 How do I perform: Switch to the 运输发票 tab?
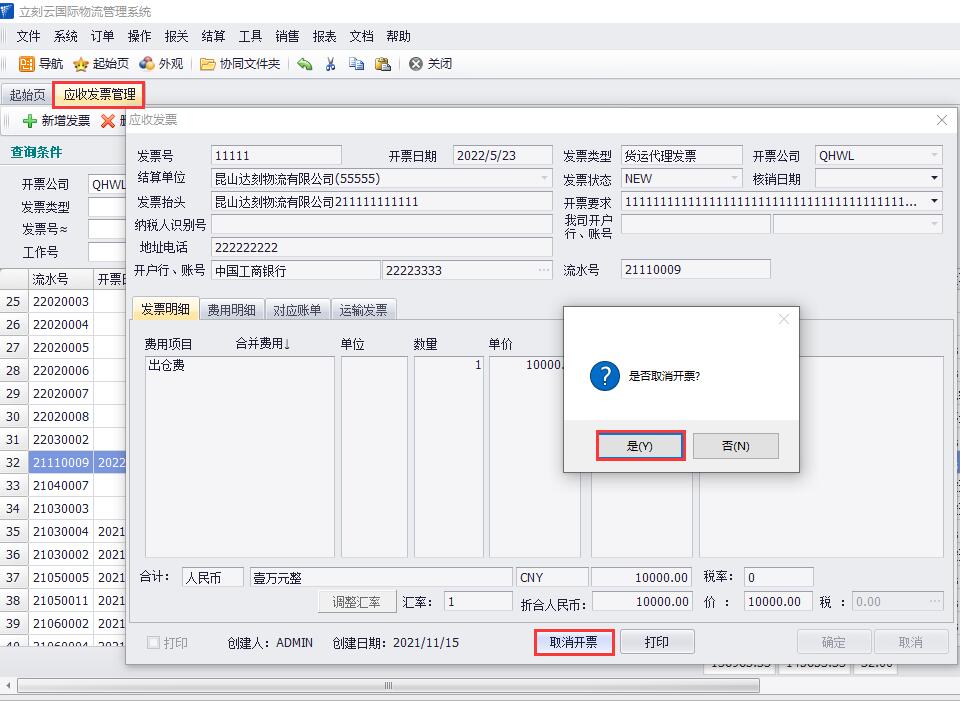(x=363, y=310)
